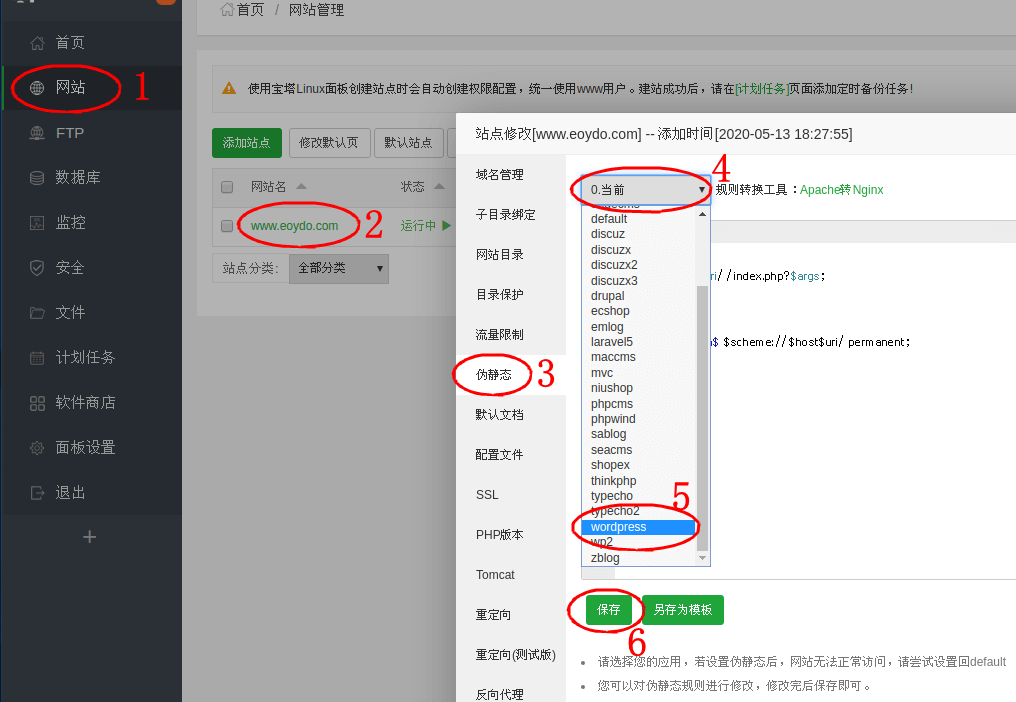Select 'drupal' in the template list
This screenshot has width=1016, height=702.
click(639, 296)
